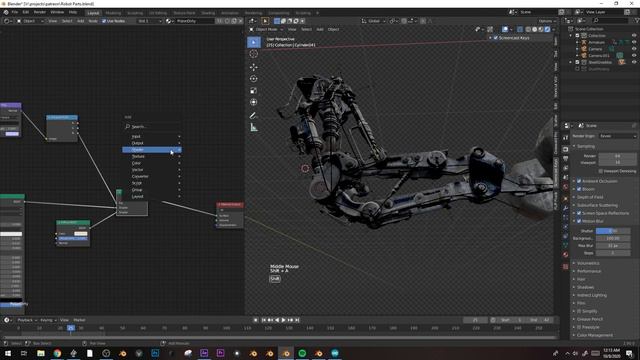Open the node editor Node menu
The image size is (640, 360).
(93, 21)
